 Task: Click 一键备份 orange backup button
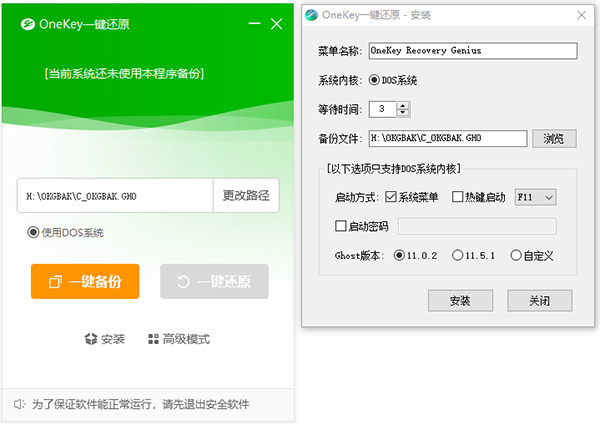85,281
